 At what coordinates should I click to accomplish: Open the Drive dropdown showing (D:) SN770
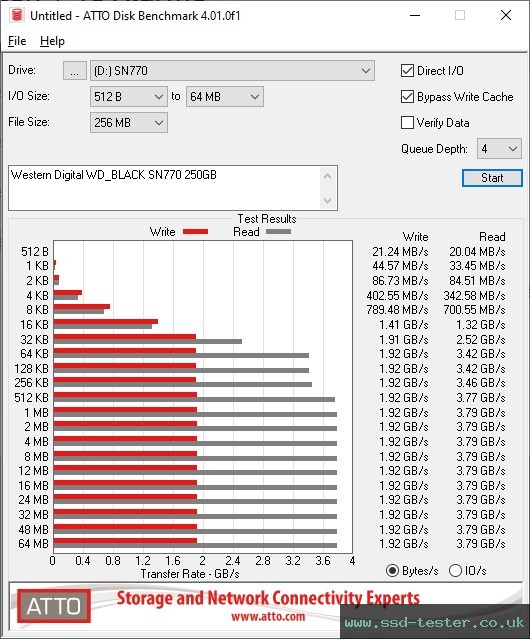coord(232,71)
